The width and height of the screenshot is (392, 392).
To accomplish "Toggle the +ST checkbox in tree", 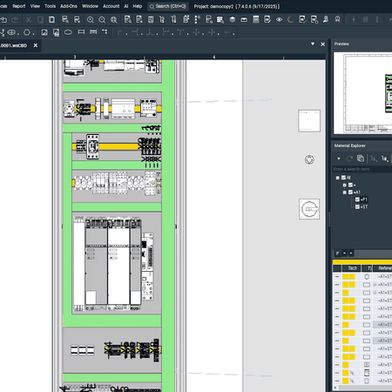I will click(x=357, y=207).
